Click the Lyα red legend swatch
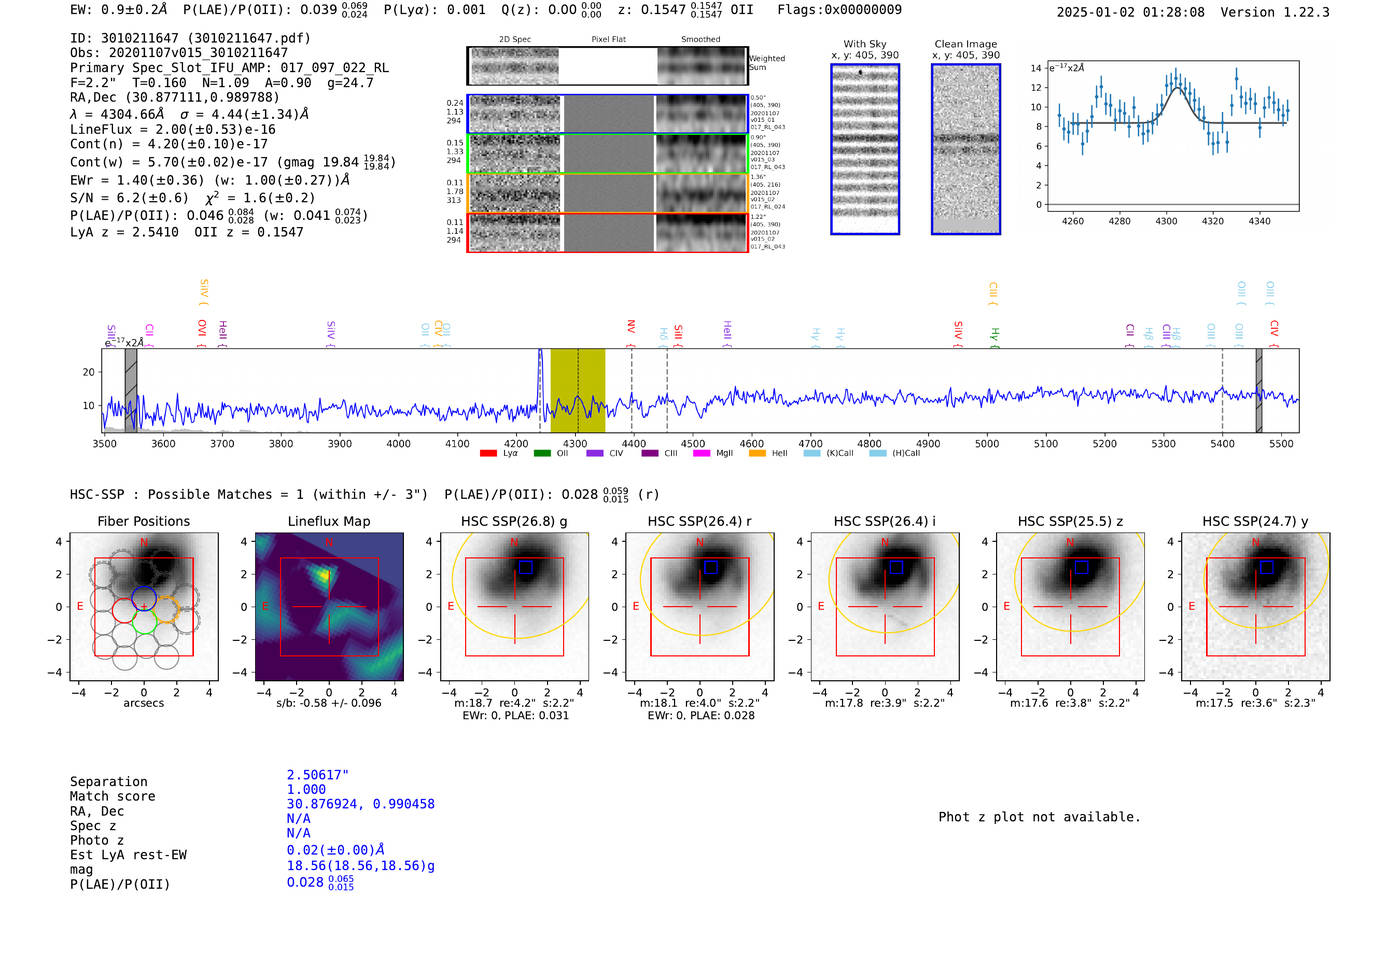Viewport: 1400px width, 953px height. tap(488, 454)
